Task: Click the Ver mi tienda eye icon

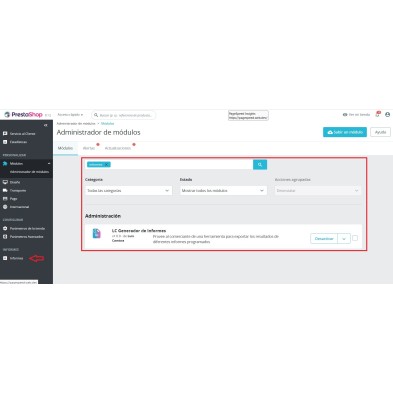Action: point(345,114)
